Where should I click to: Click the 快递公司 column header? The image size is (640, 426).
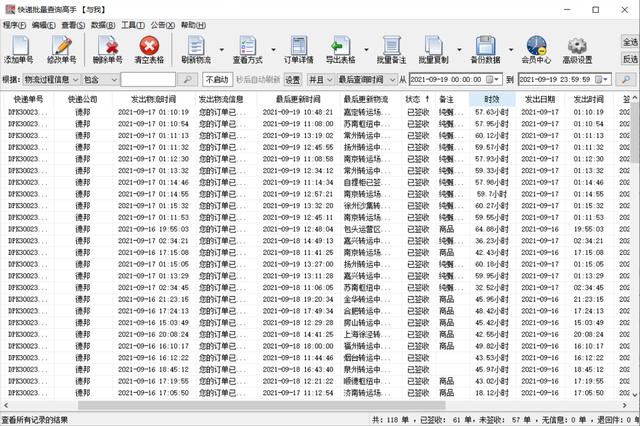pos(83,99)
